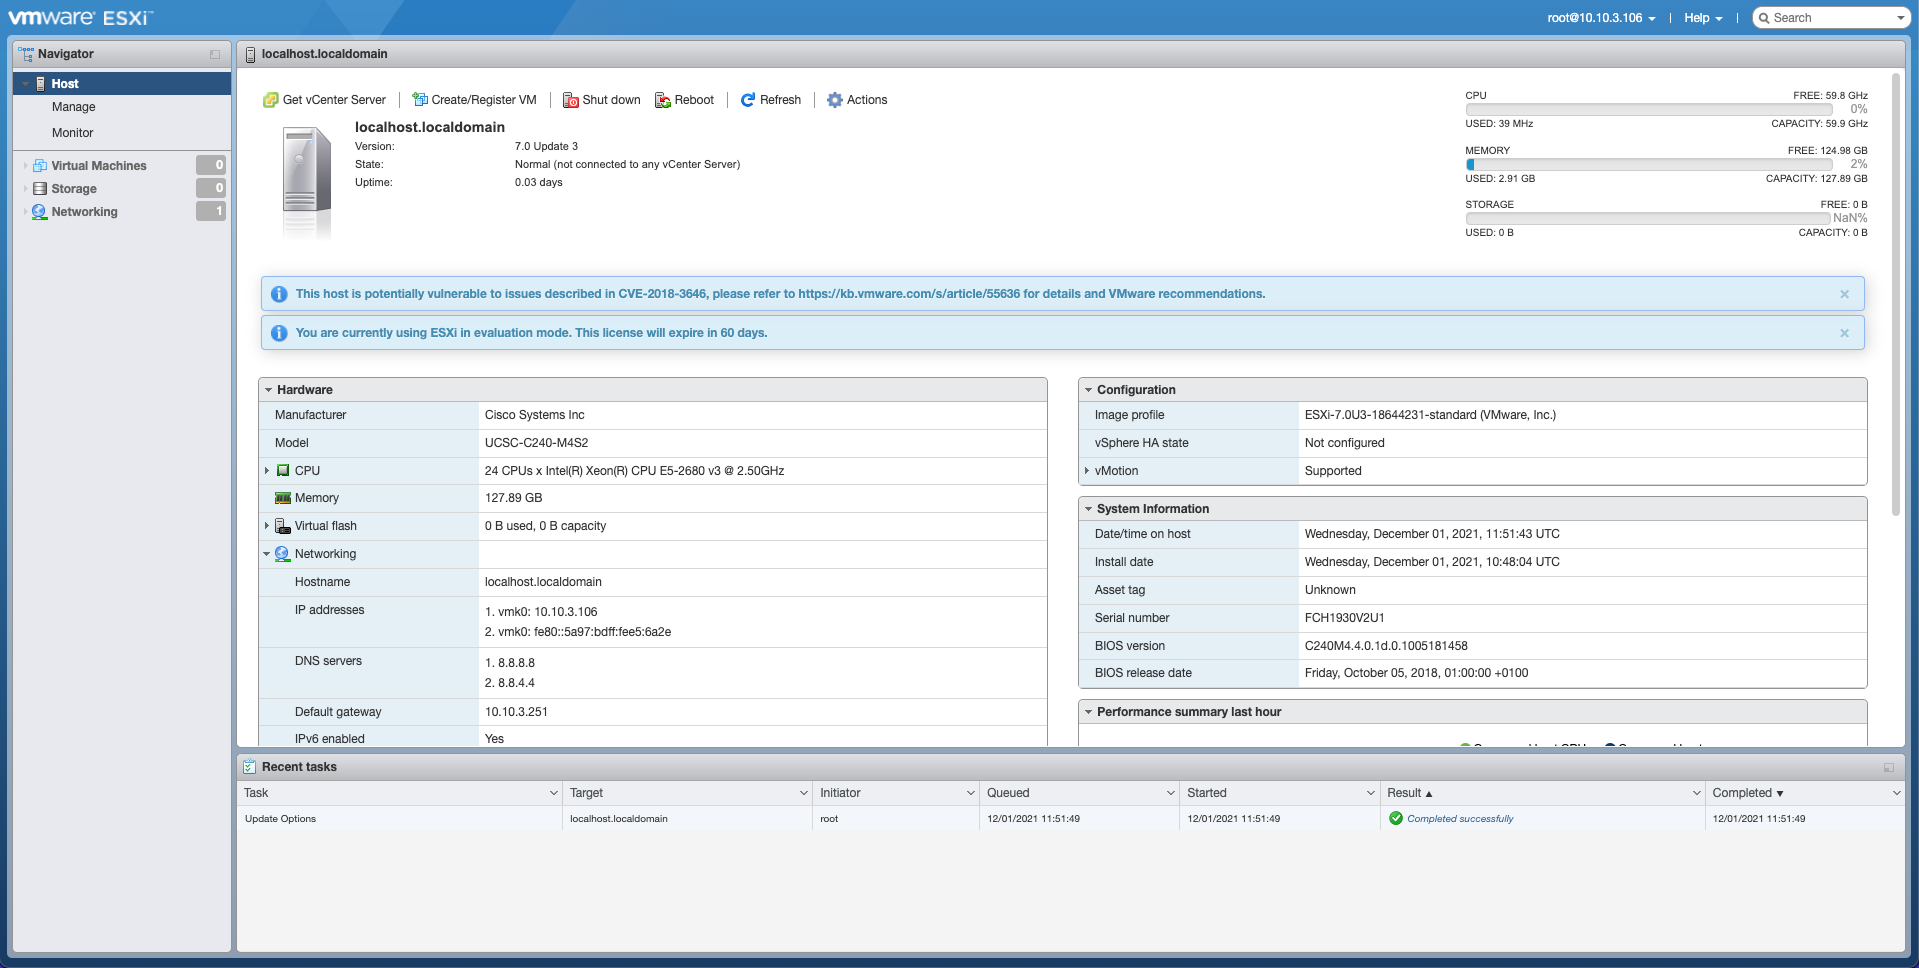Expand the vMotion row
Viewport: 1919px width, 968px height.
tap(1087, 471)
